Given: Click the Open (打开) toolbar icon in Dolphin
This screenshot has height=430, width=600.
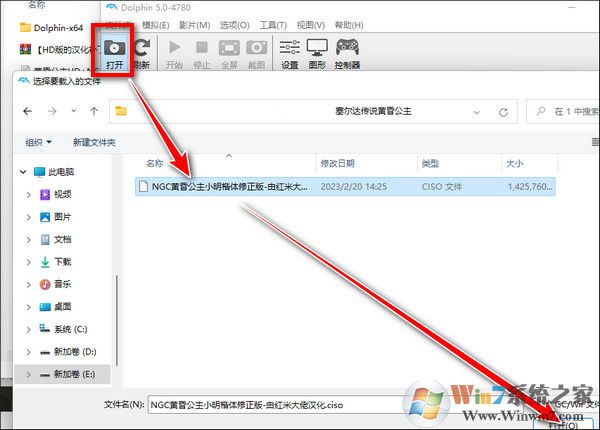Looking at the screenshot, I should coord(114,53).
